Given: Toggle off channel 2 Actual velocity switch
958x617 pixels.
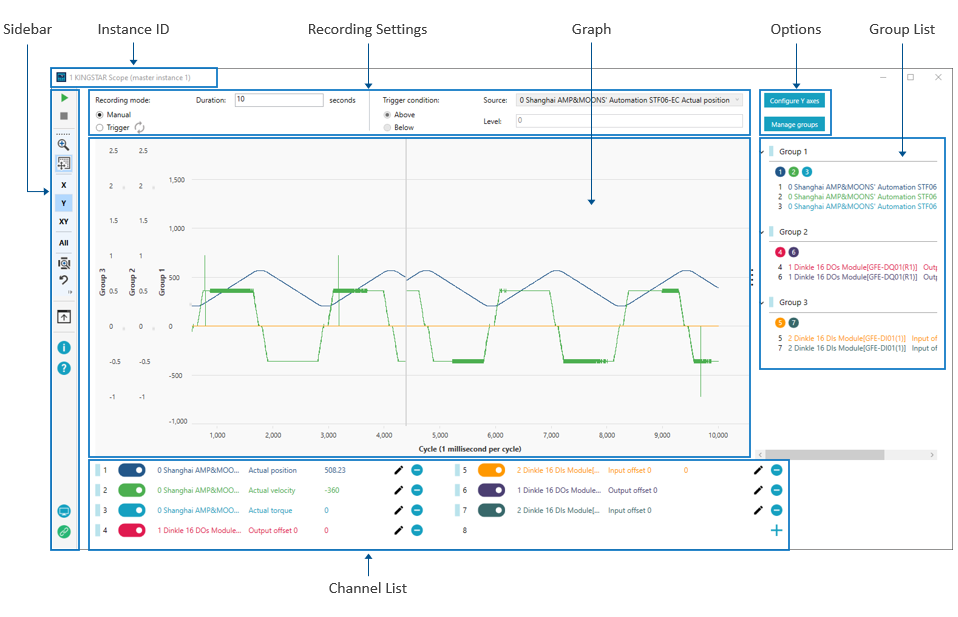Looking at the screenshot, I should pos(132,490).
